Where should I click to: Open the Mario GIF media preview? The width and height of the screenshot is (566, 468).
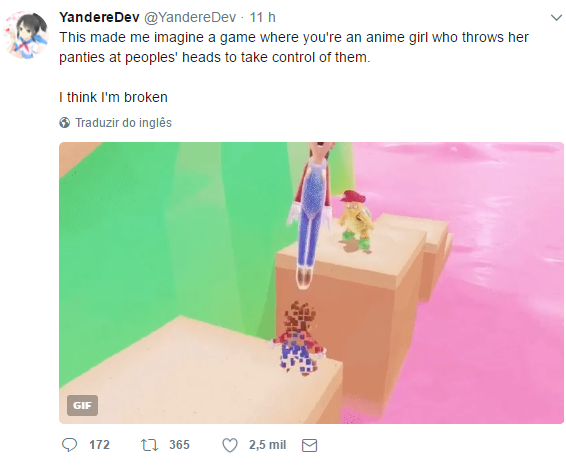coord(311,283)
